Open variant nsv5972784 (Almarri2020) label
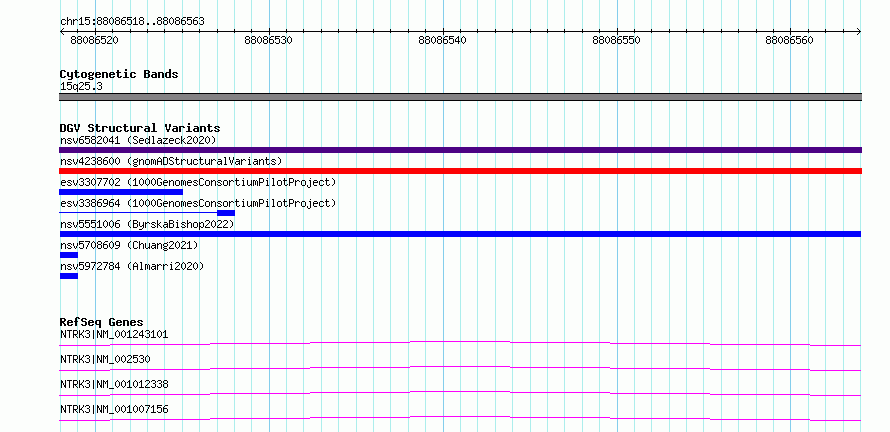The image size is (890, 432). (x=132, y=266)
